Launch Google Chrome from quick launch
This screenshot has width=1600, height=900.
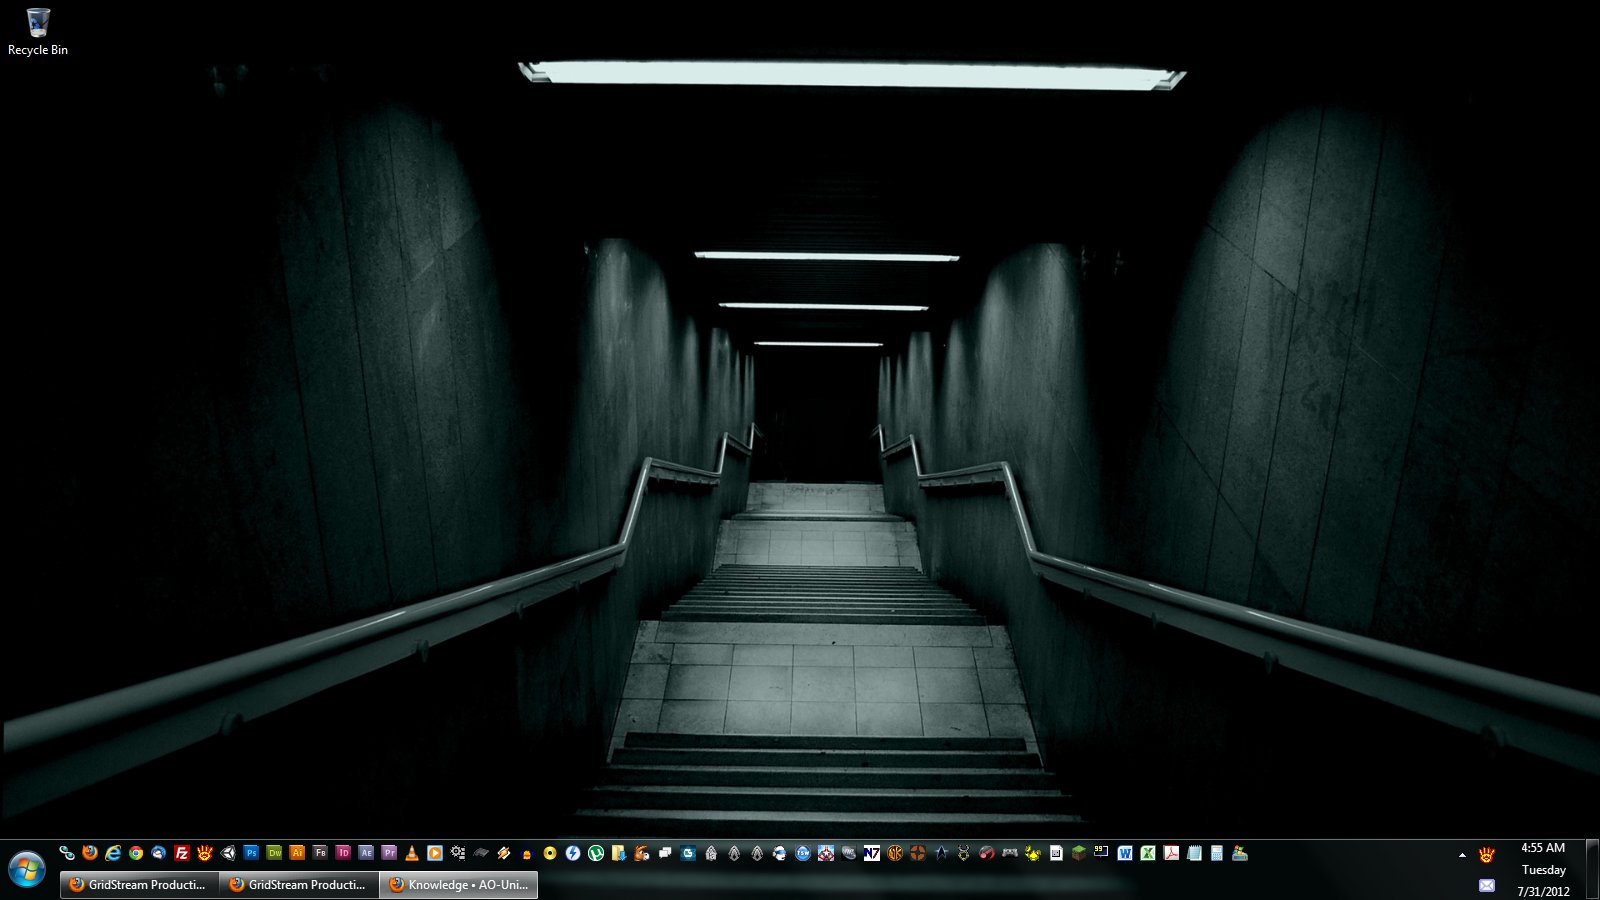(136, 853)
